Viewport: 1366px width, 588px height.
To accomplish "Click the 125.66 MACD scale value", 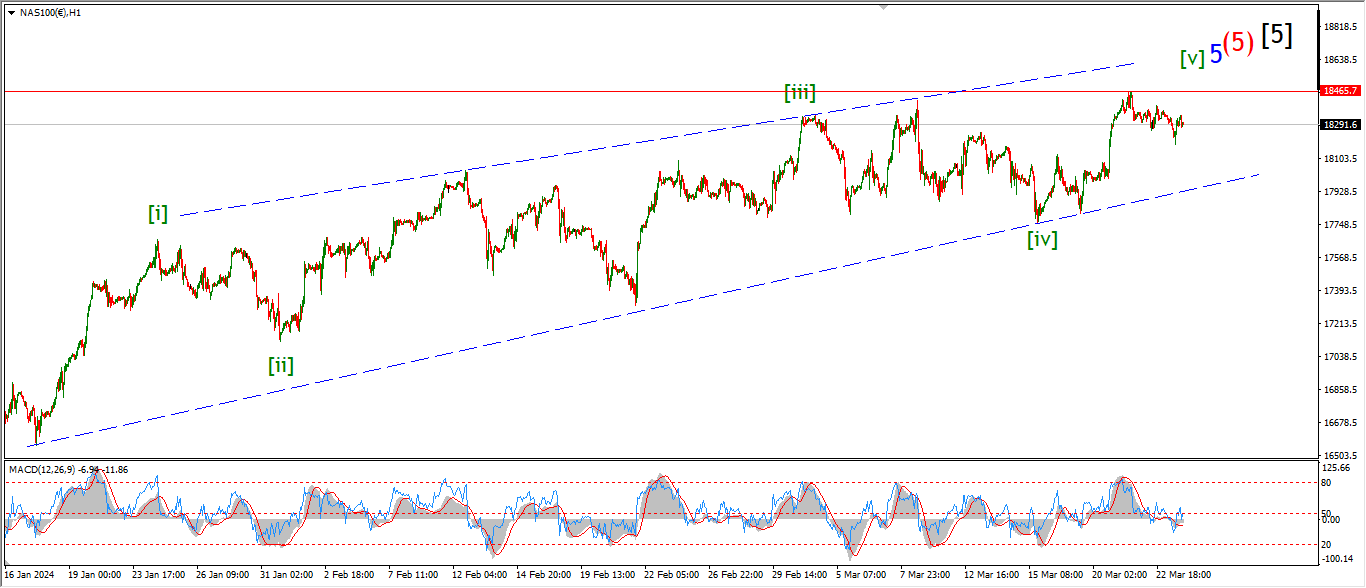I will [1336, 468].
